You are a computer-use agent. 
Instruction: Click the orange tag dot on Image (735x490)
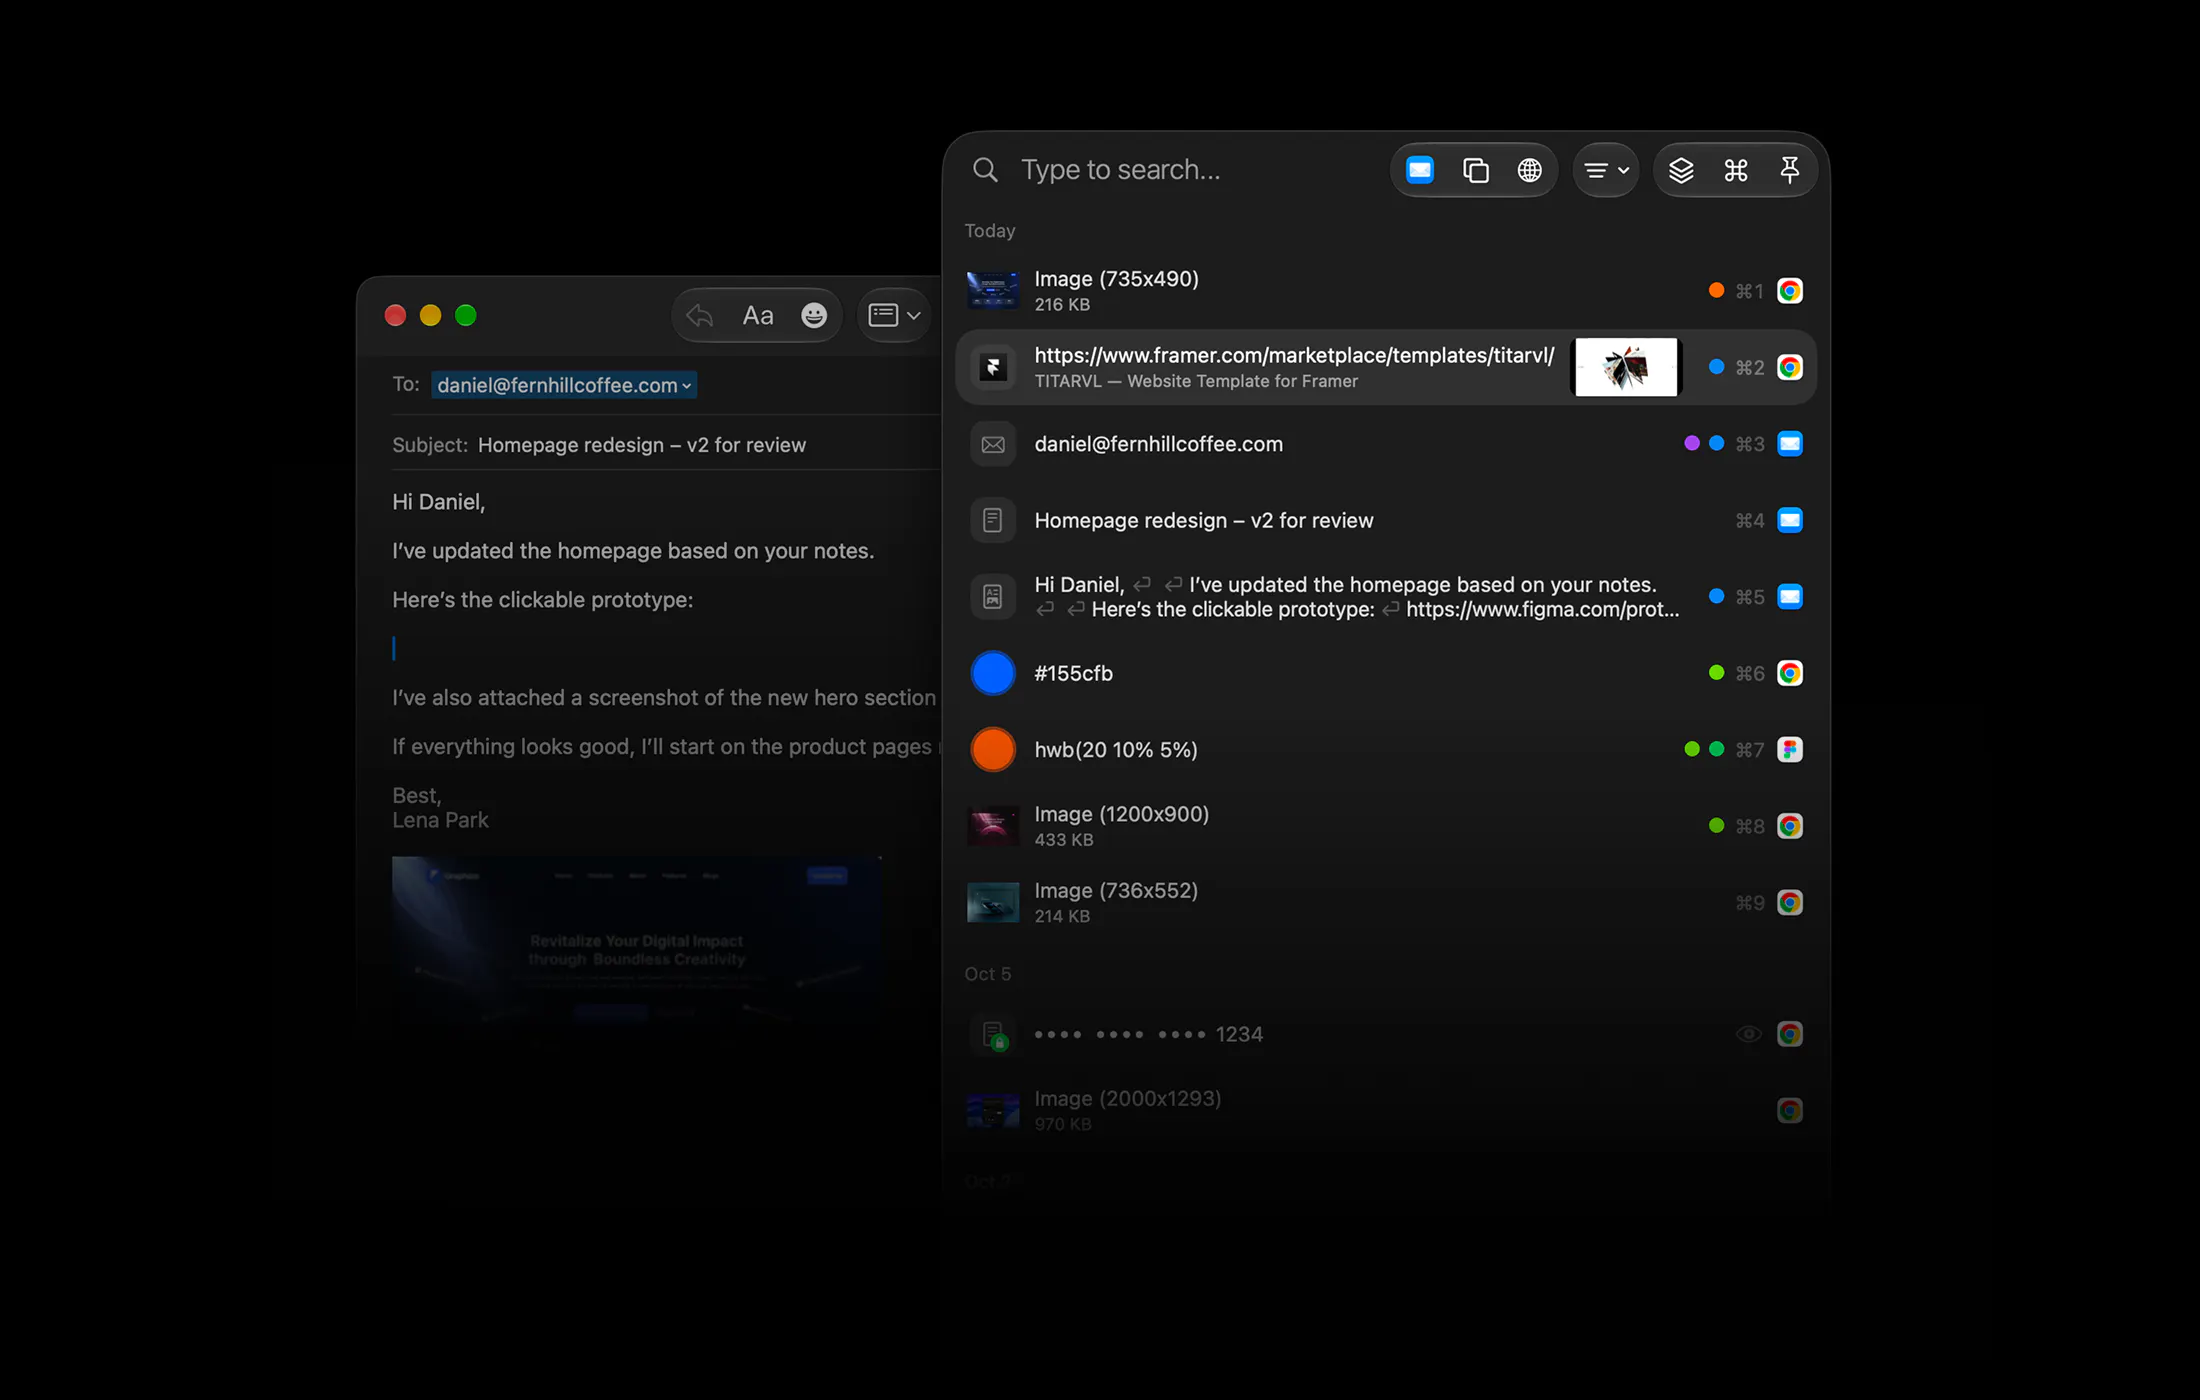click(x=1716, y=291)
